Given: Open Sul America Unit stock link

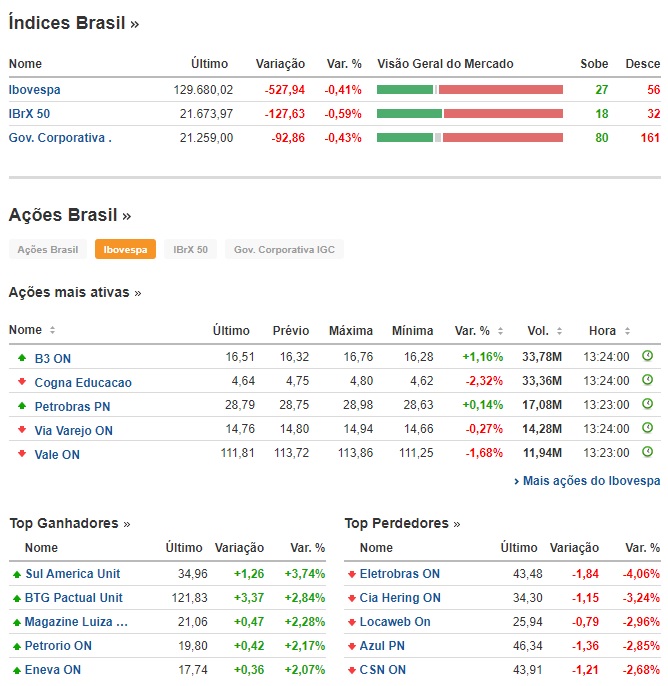Looking at the screenshot, I should point(73,574).
